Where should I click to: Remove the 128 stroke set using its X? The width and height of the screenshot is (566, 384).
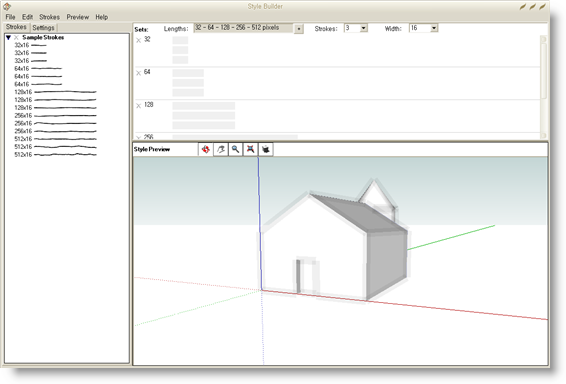[139, 106]
